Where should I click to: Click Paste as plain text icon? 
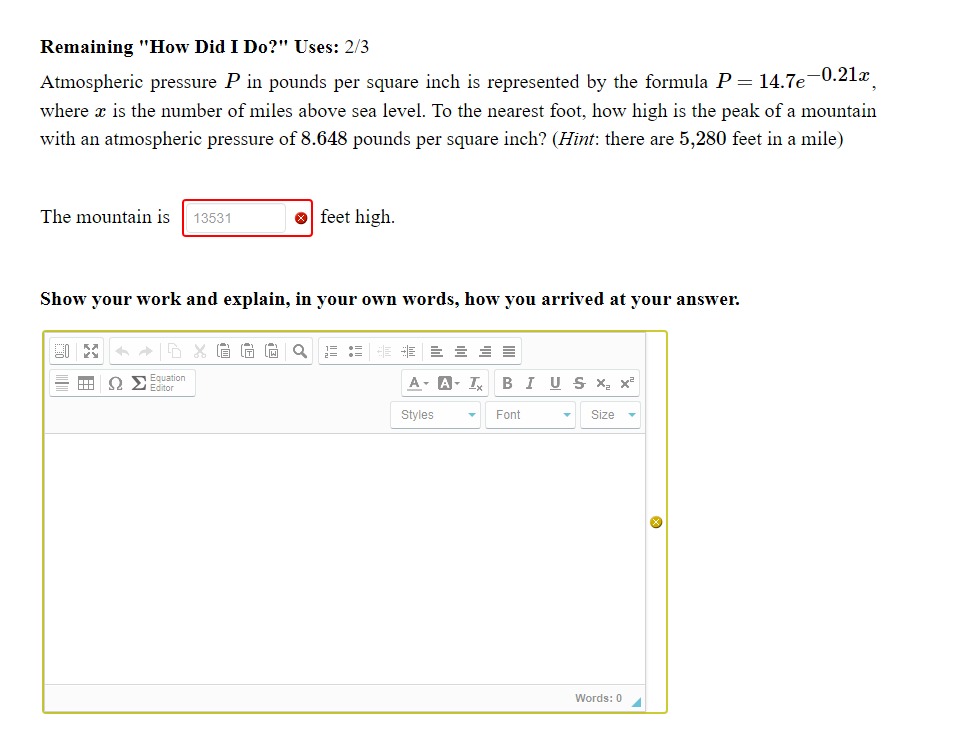[247, 351]
